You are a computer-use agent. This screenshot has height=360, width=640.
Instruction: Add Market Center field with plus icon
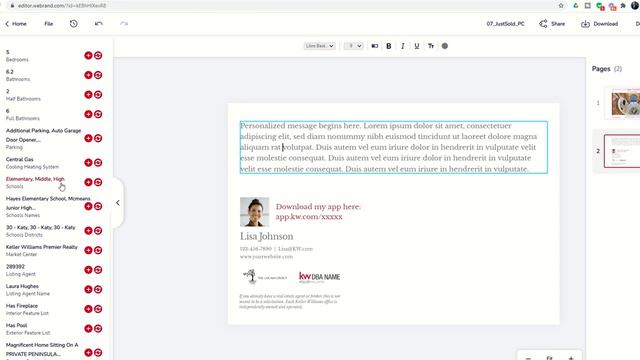pyautogui.click(x=88, y=250)
